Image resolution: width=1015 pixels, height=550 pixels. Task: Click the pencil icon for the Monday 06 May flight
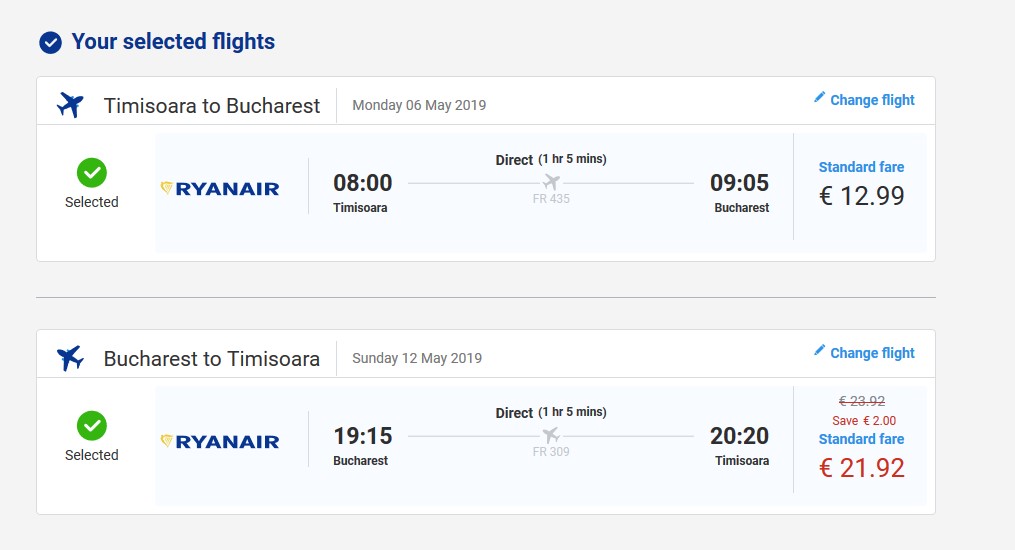pos(820,98)
